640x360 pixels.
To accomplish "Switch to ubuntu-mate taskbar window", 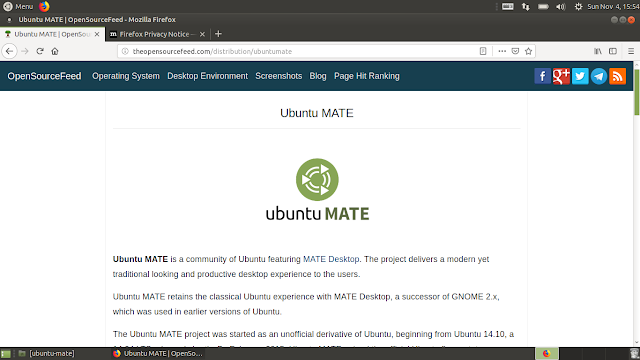I will (47, 354).
